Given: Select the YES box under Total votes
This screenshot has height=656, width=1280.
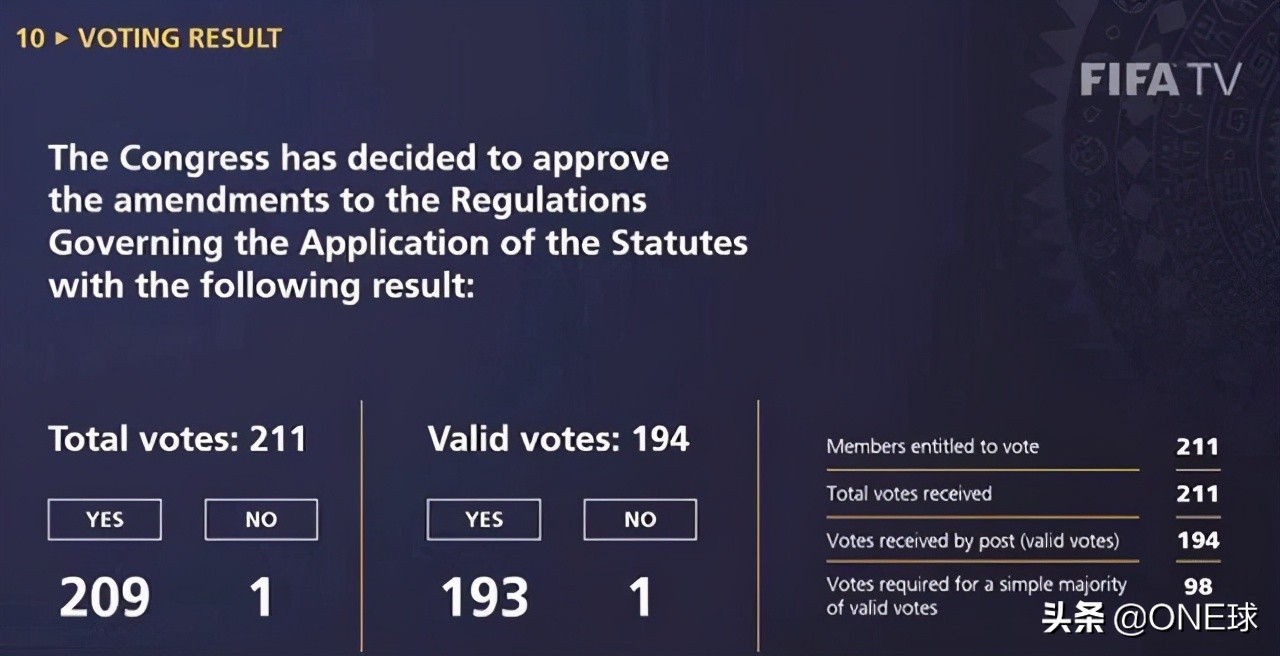Looking at the screenshot, I should click(105, 520).
